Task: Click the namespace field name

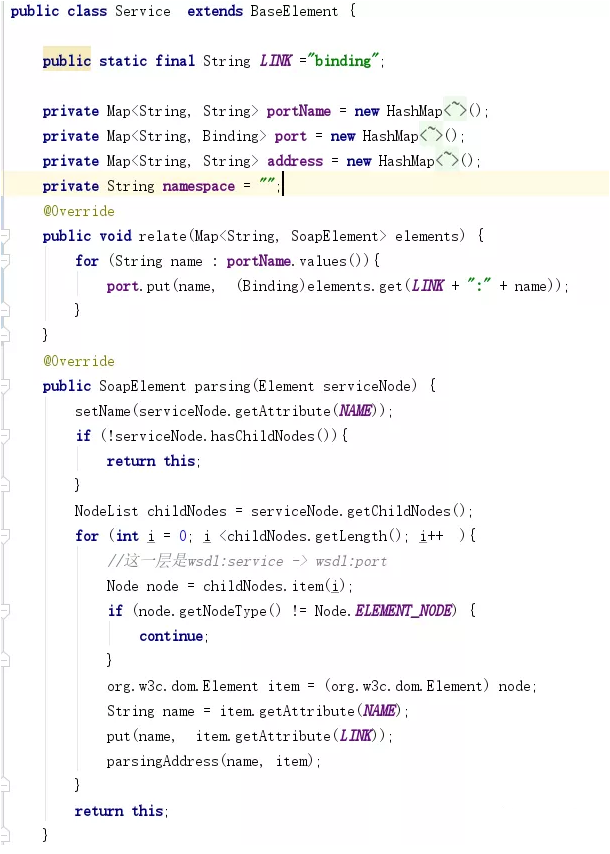Action: [x=199, y=186]
